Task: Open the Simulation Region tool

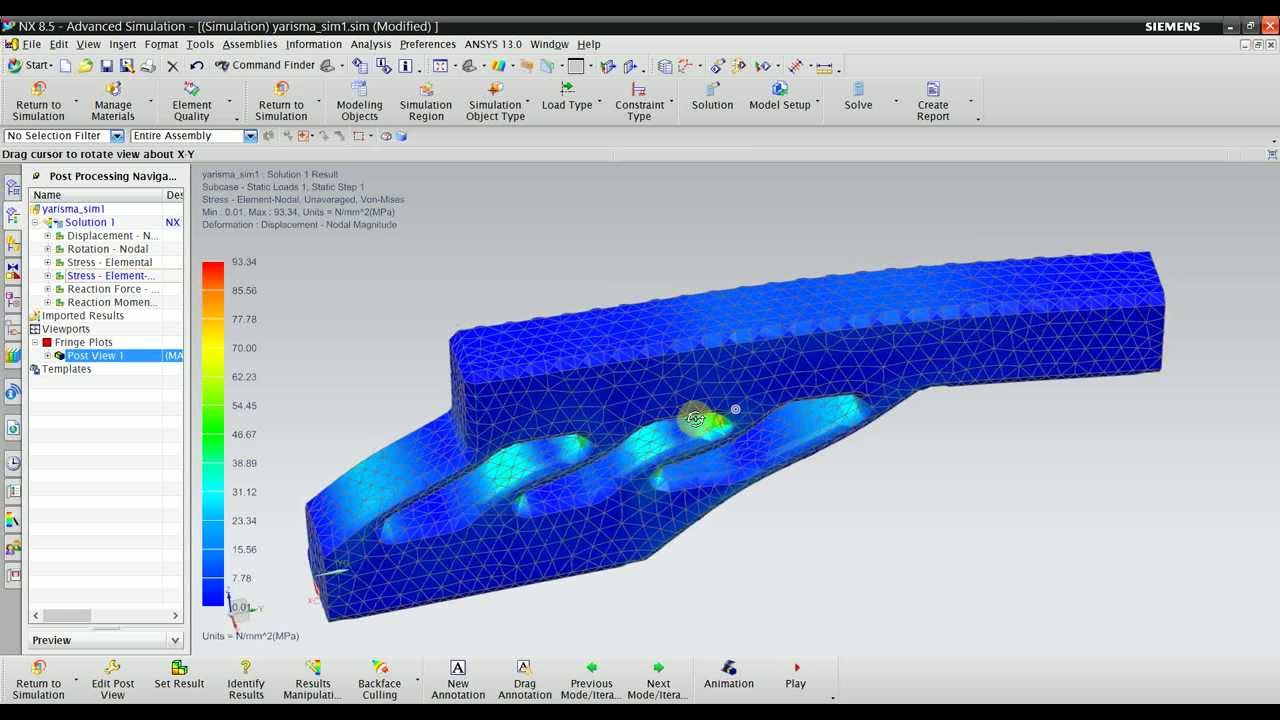Action: [426, 102]
